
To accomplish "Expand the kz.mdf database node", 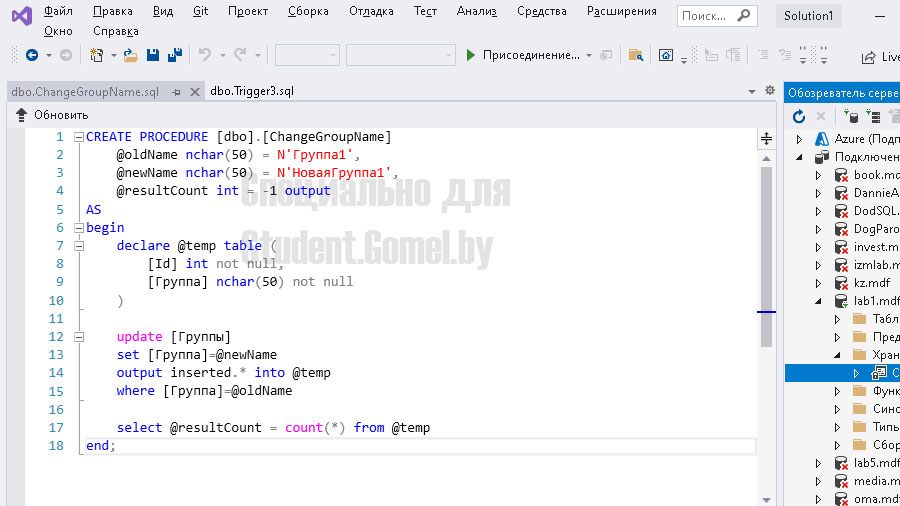I will [x=818, y=283].
